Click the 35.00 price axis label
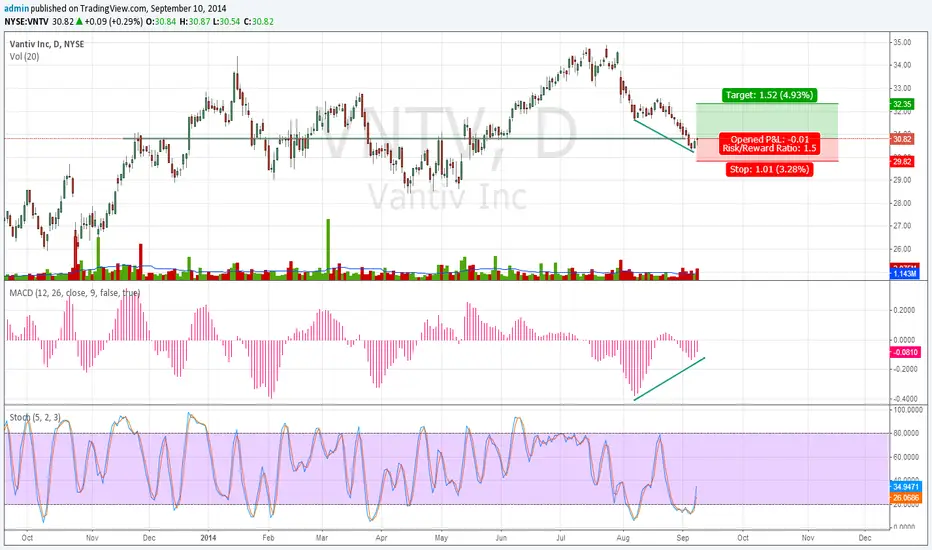This screenshot has width=932, height=550. pyautogui.click(x=902, y=42)
